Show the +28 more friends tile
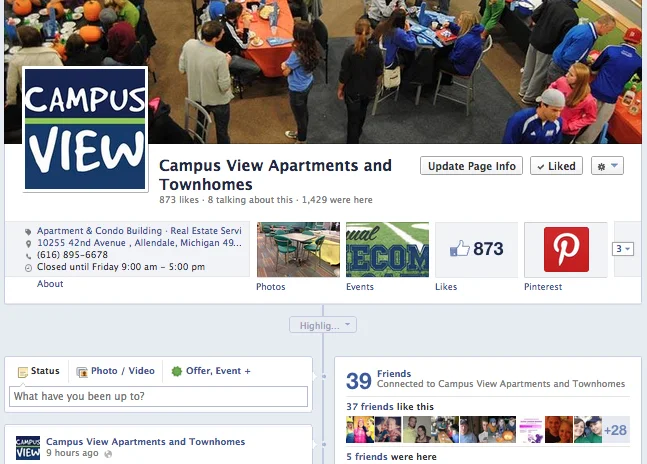This screenshot has width=647, height=464. coord(616,430)
